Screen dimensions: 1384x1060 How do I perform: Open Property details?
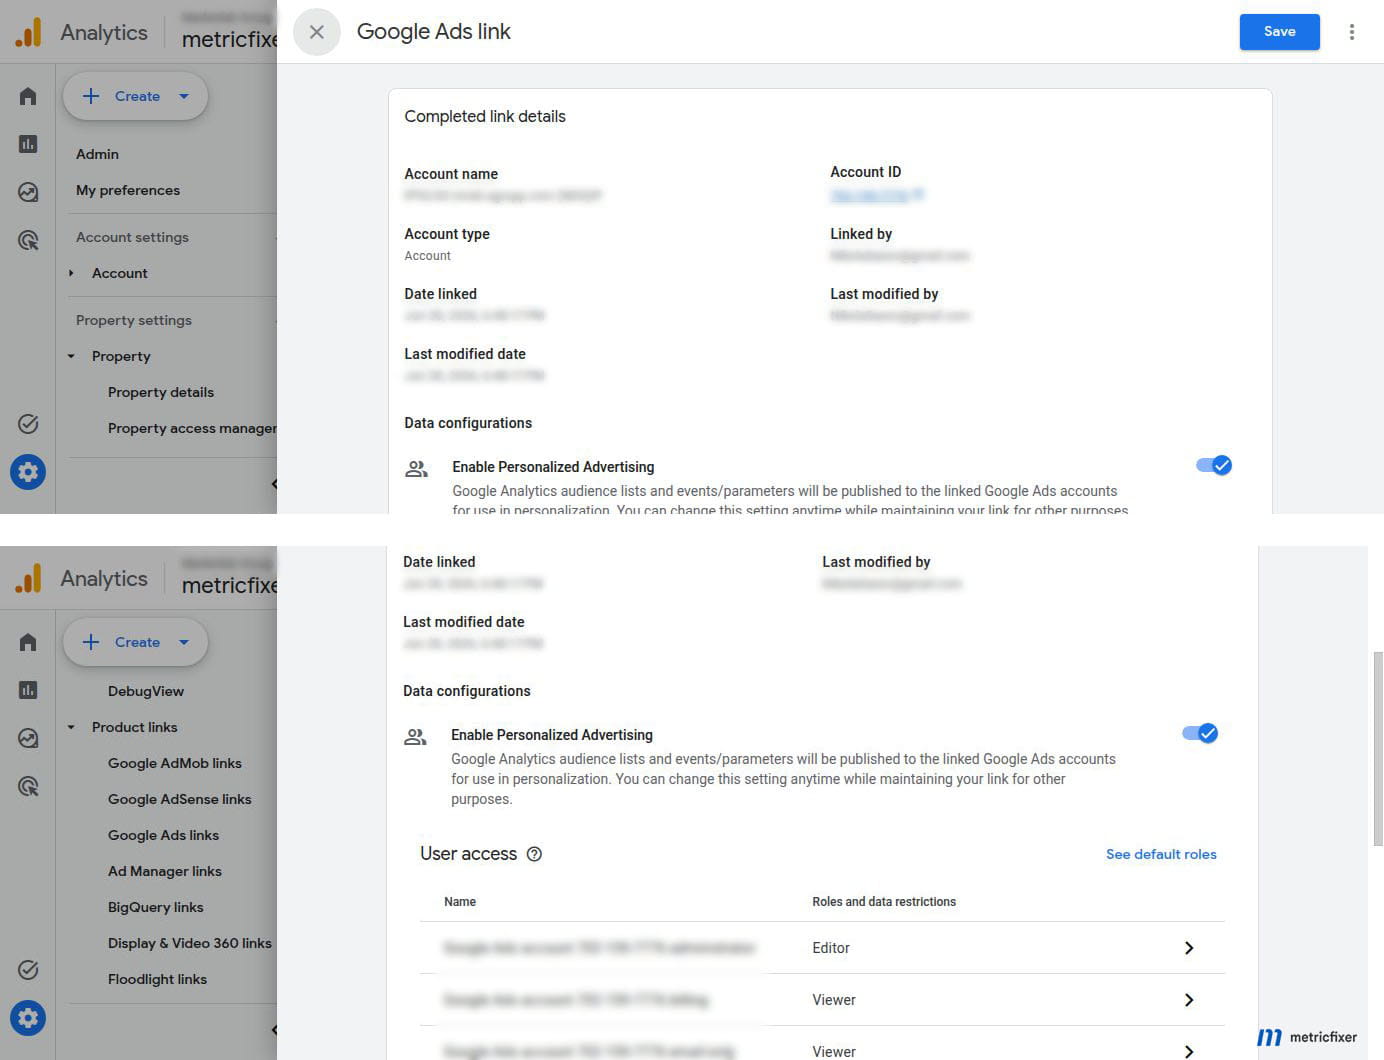coord(161,392)
